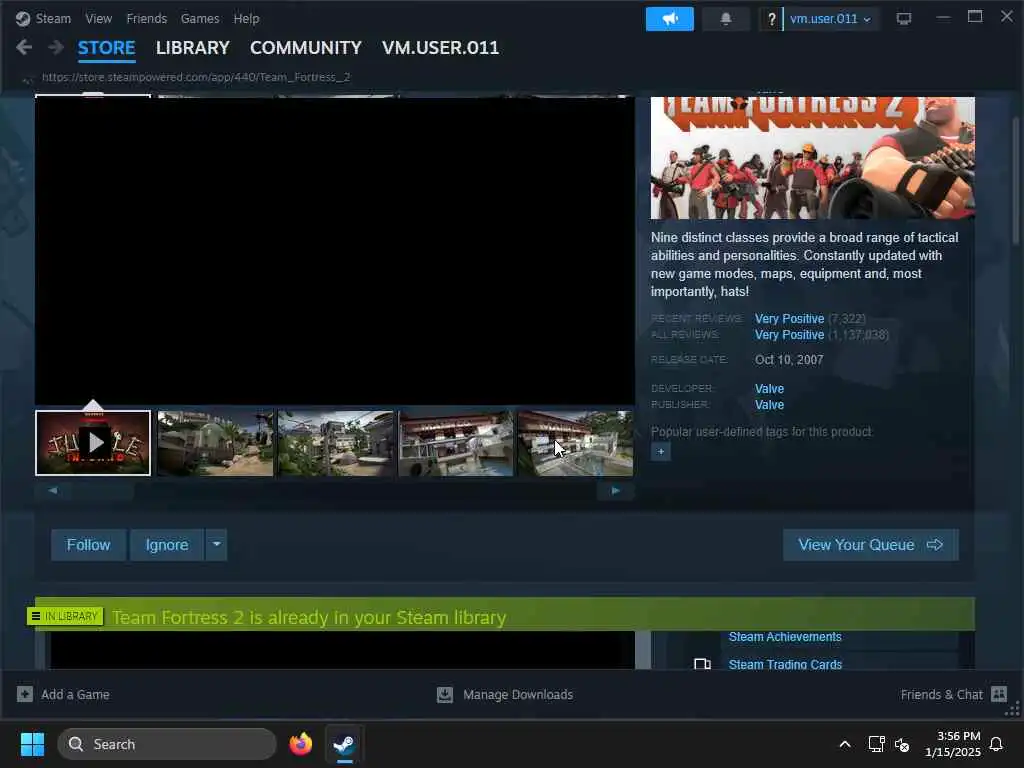Click the Steam taskbar icon
Viewport: 1024px width, 768px height.
[344, 744]
